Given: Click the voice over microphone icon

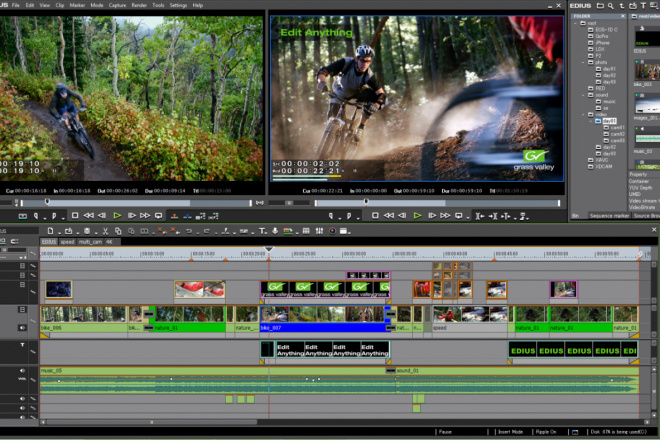Looking at the screenshot, I should pos(275,231).
